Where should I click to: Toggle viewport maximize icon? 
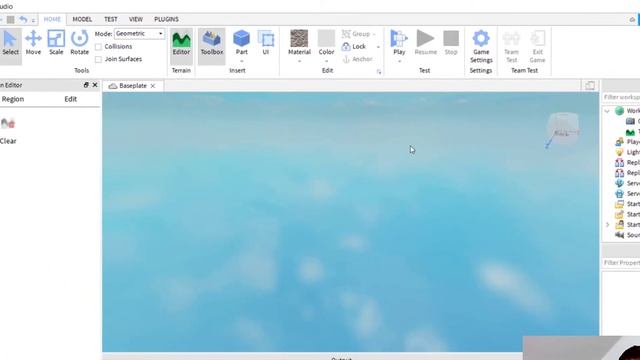click(x=590, y=85)
